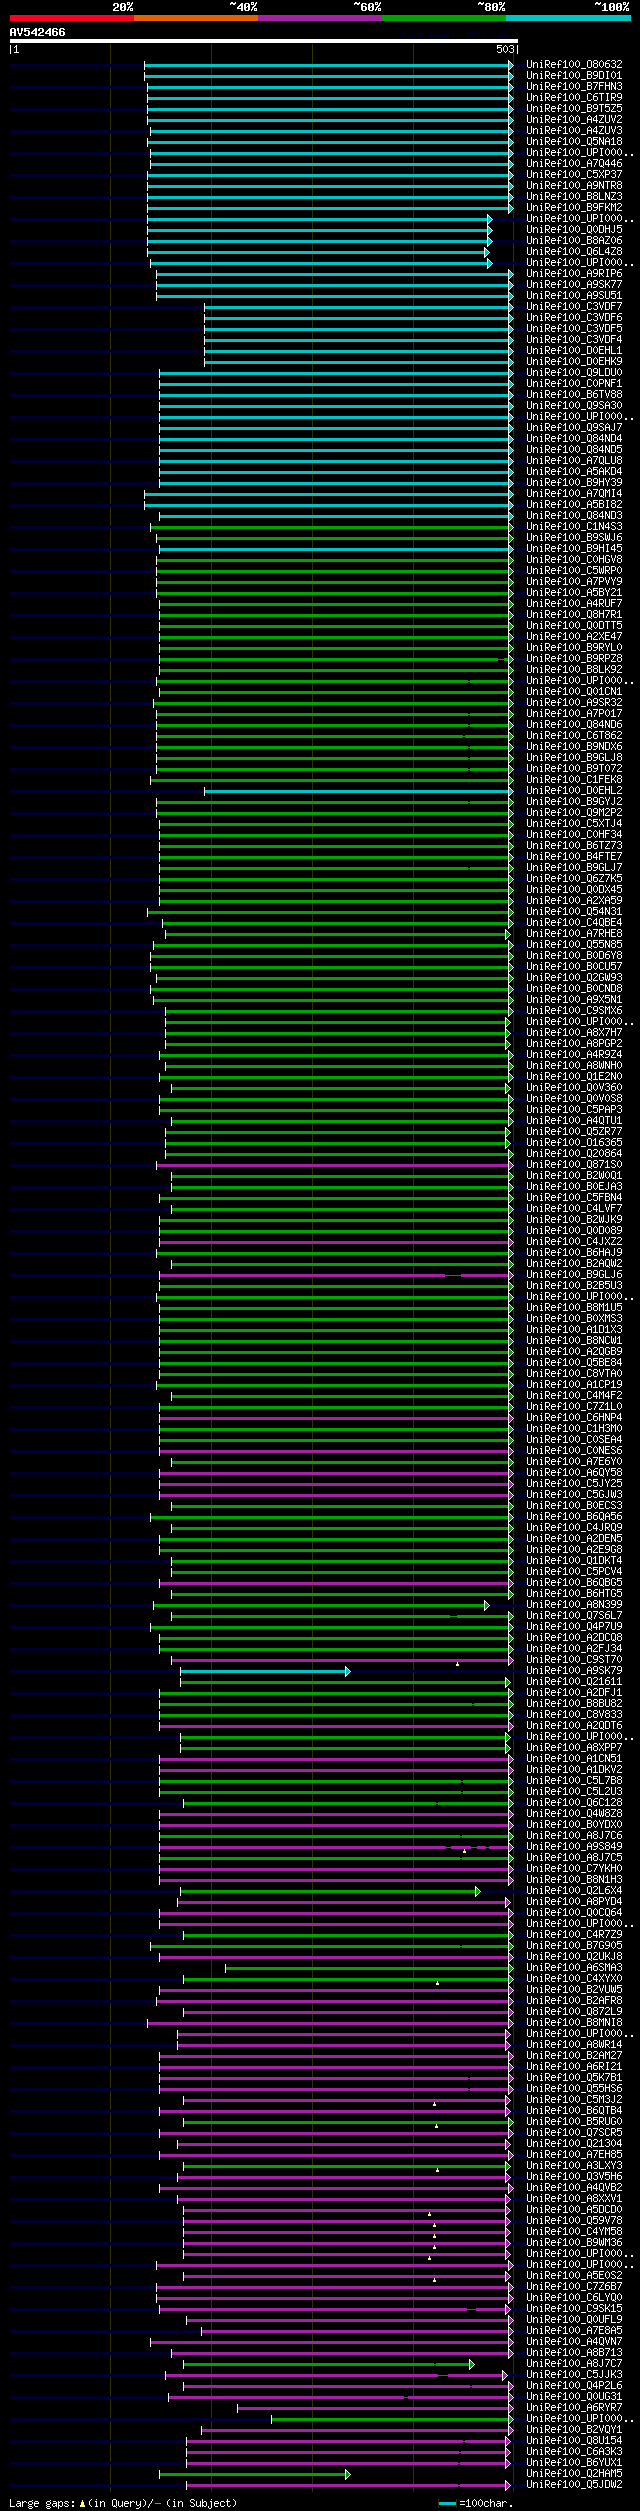Screen dimensions: 640x2511
Task: Click hit label UniRef100_Q01CN1
Action: 574,692
